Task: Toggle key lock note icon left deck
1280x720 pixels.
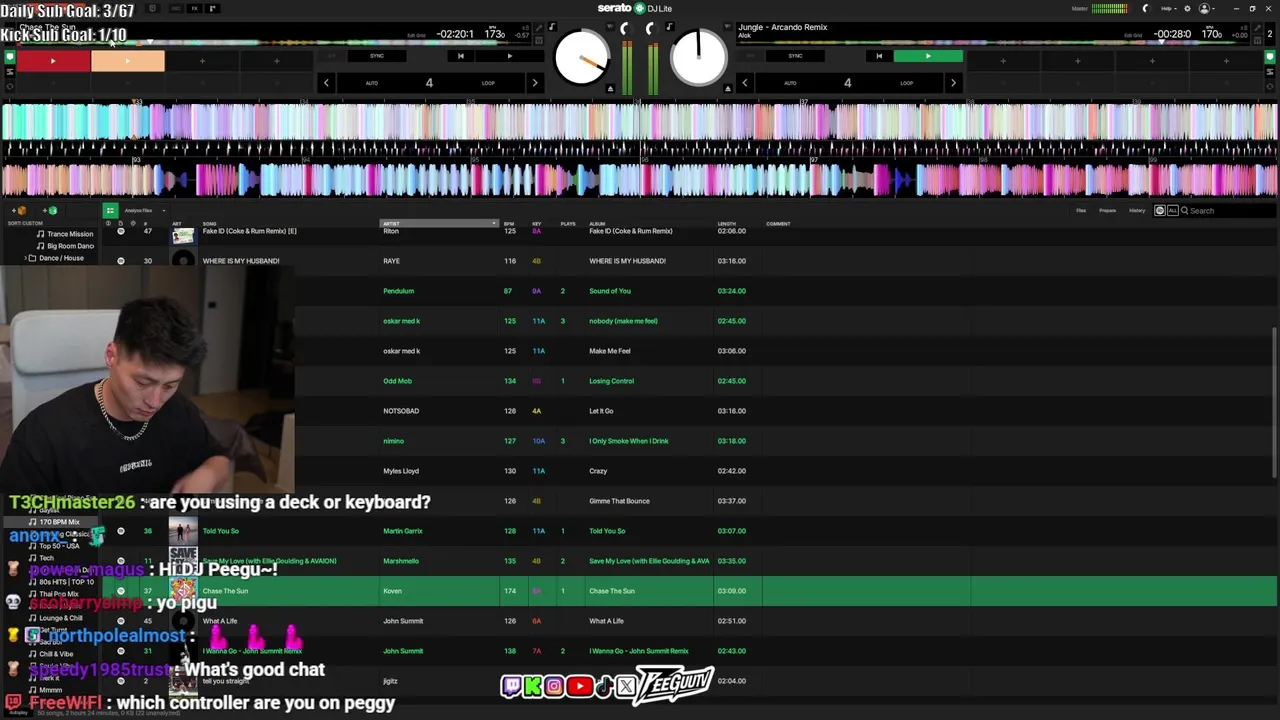Action: point(552,28)
